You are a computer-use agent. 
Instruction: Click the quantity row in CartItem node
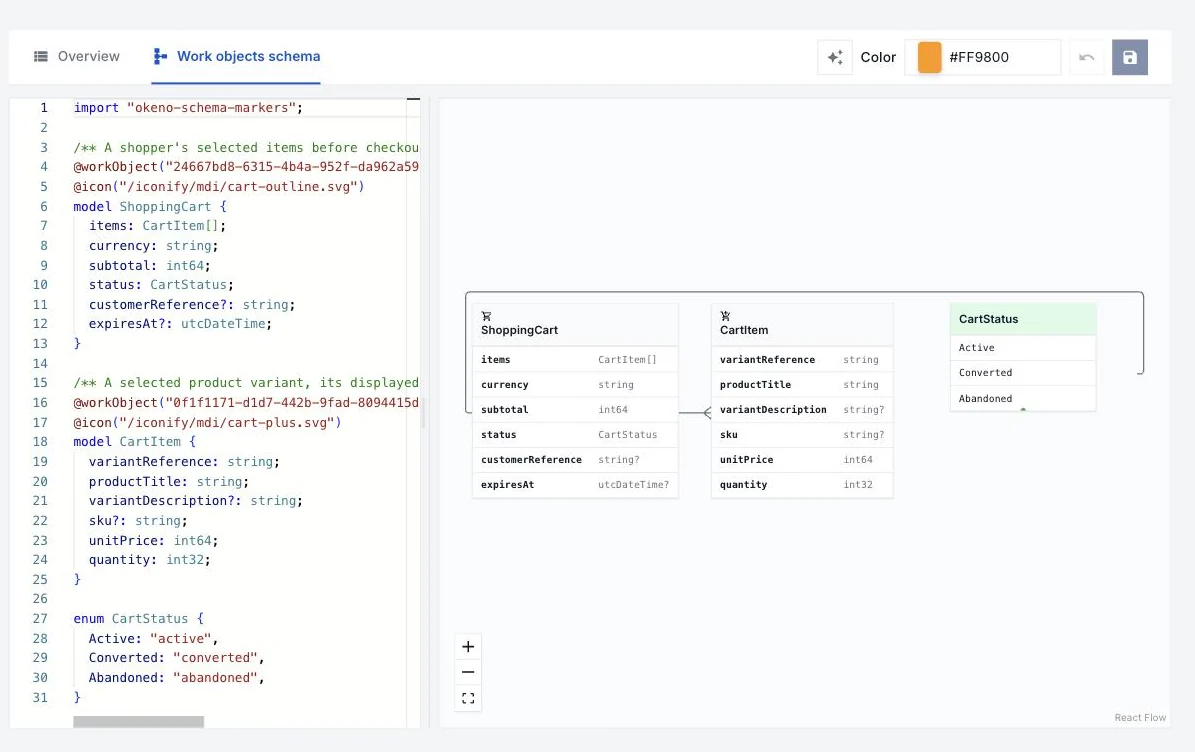tap(802, 485)
